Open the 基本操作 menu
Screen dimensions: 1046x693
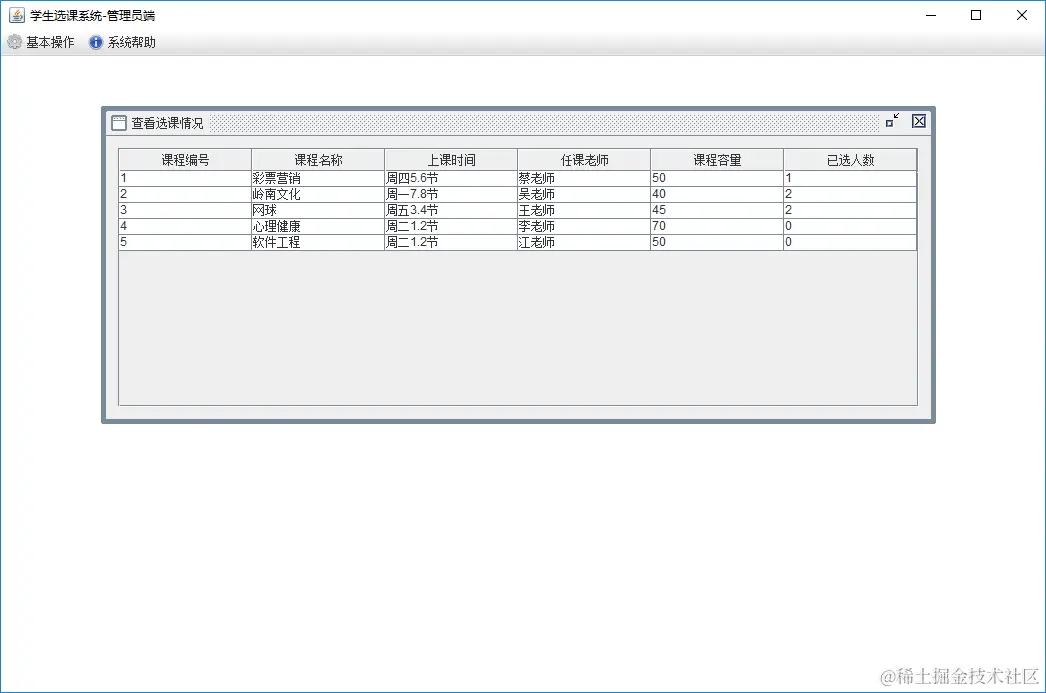point(41,43)
